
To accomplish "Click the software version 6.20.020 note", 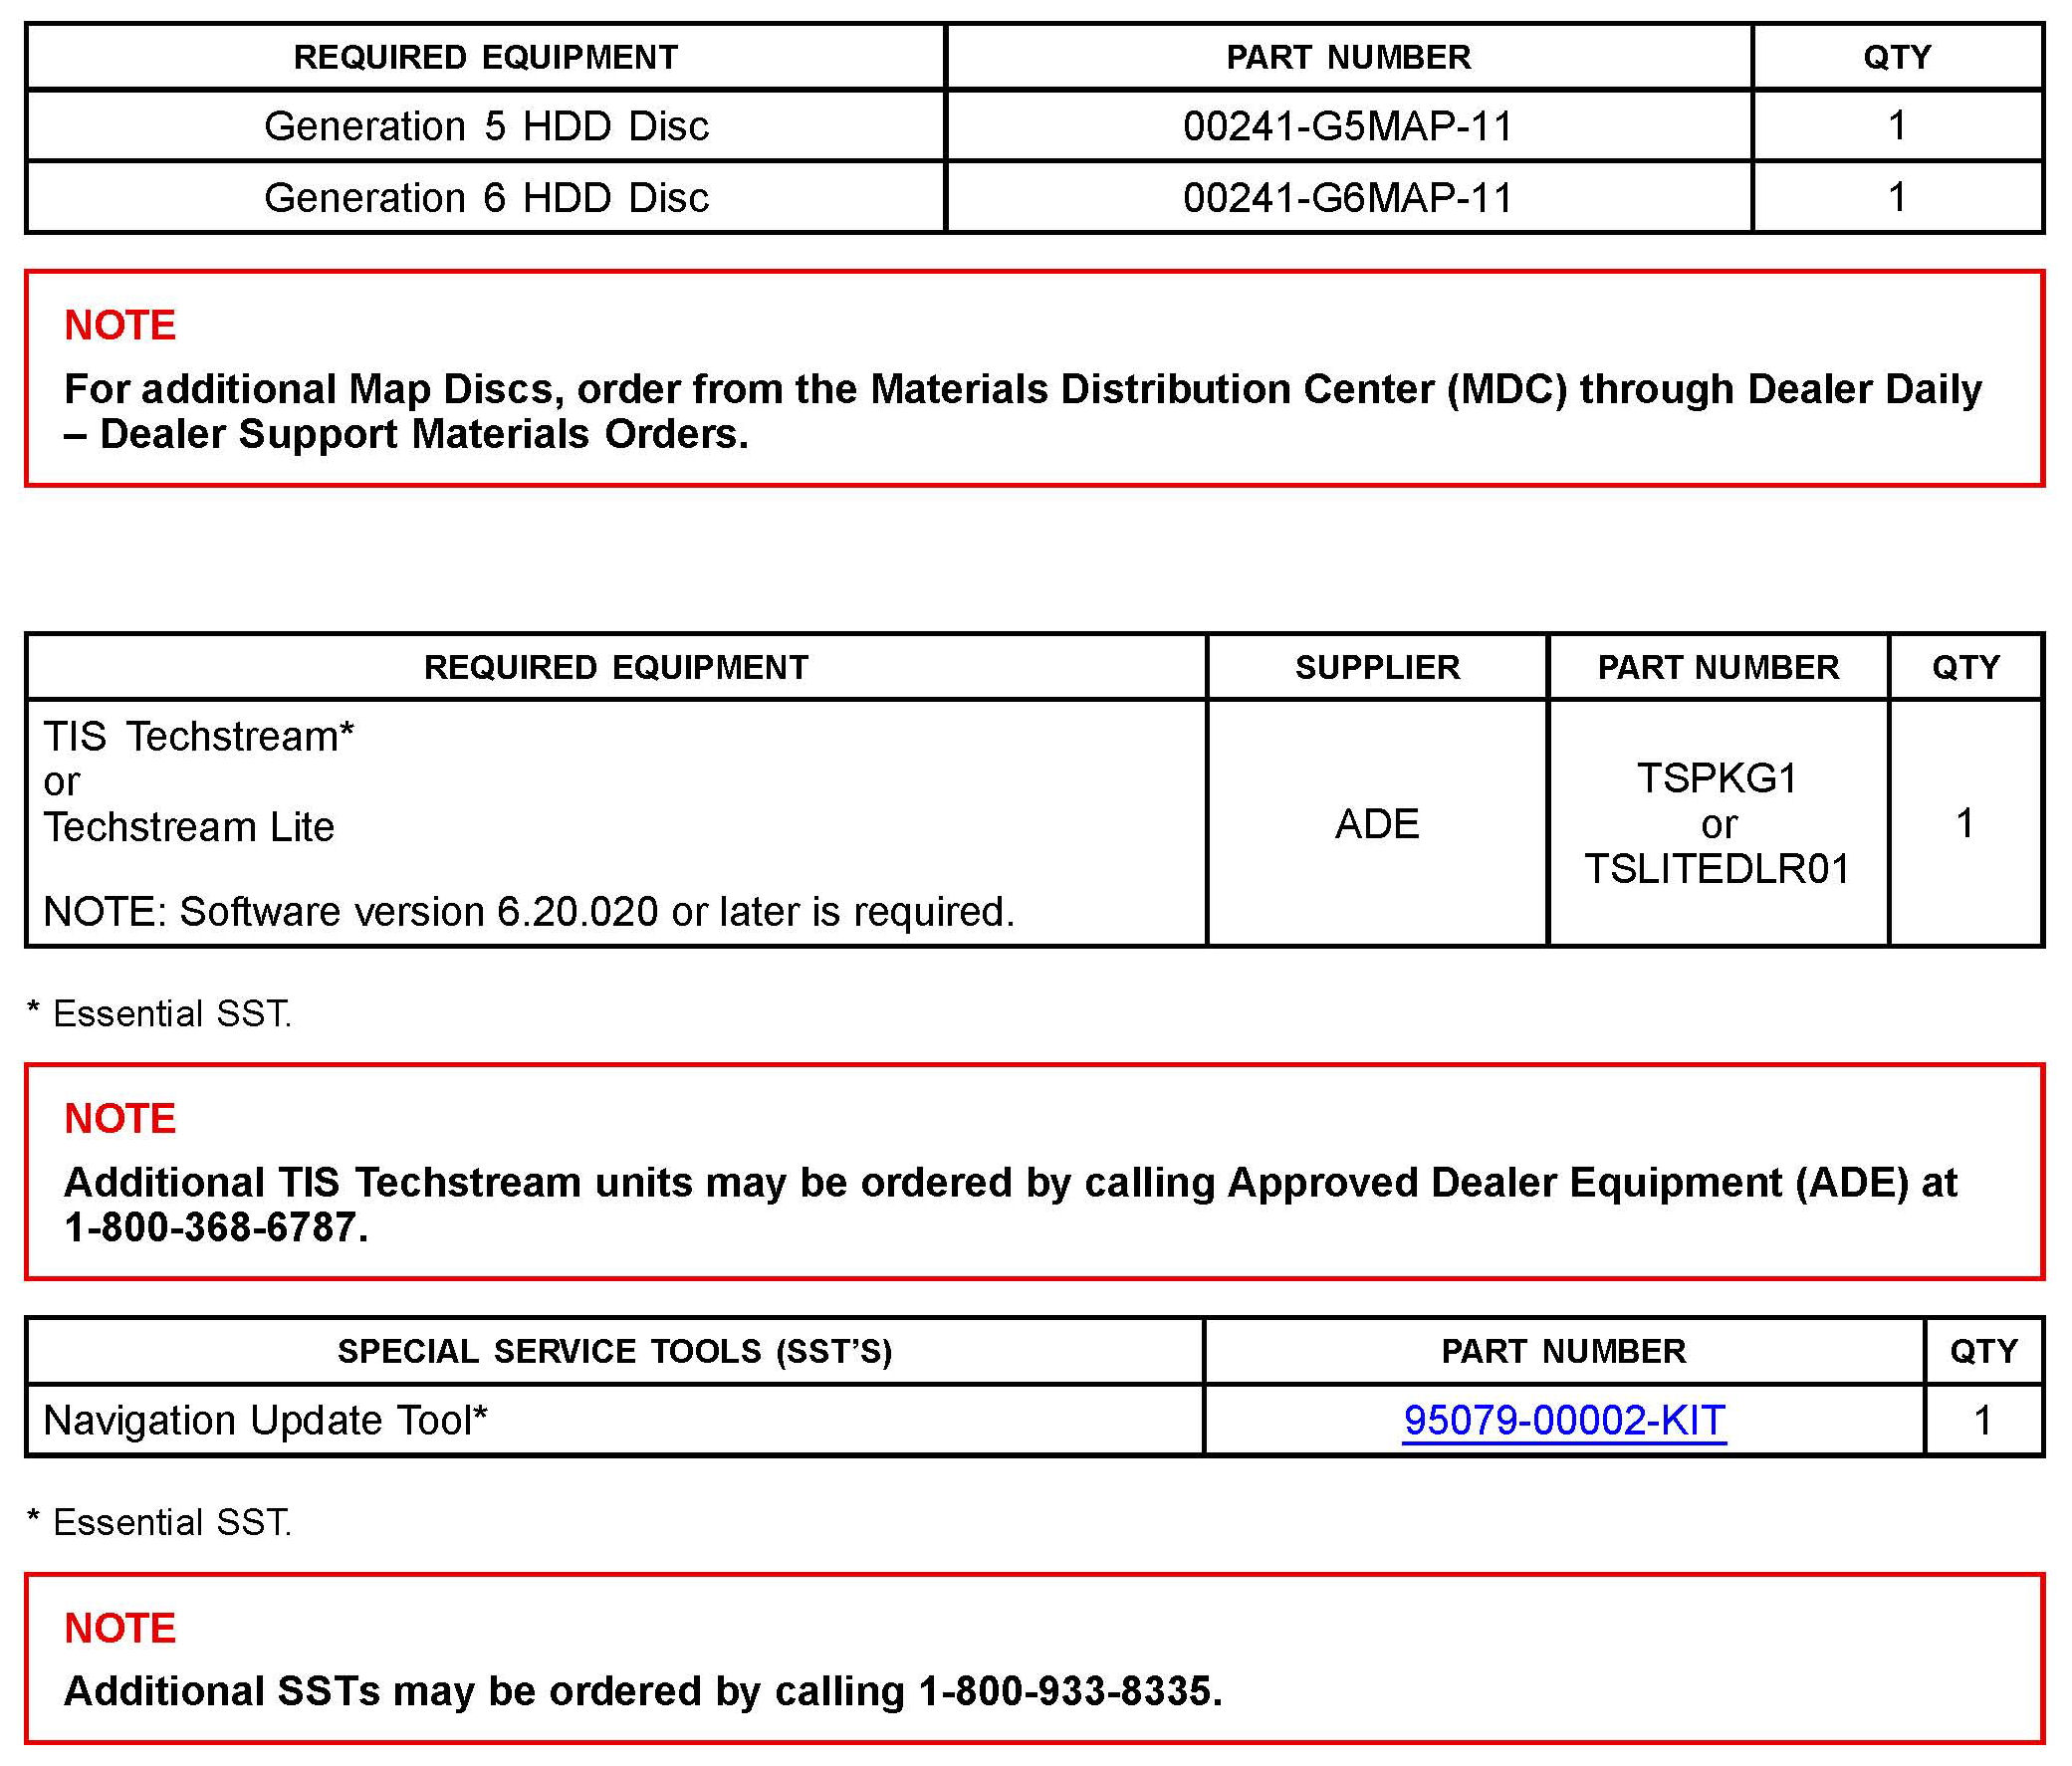I will (x=528, y=911).
